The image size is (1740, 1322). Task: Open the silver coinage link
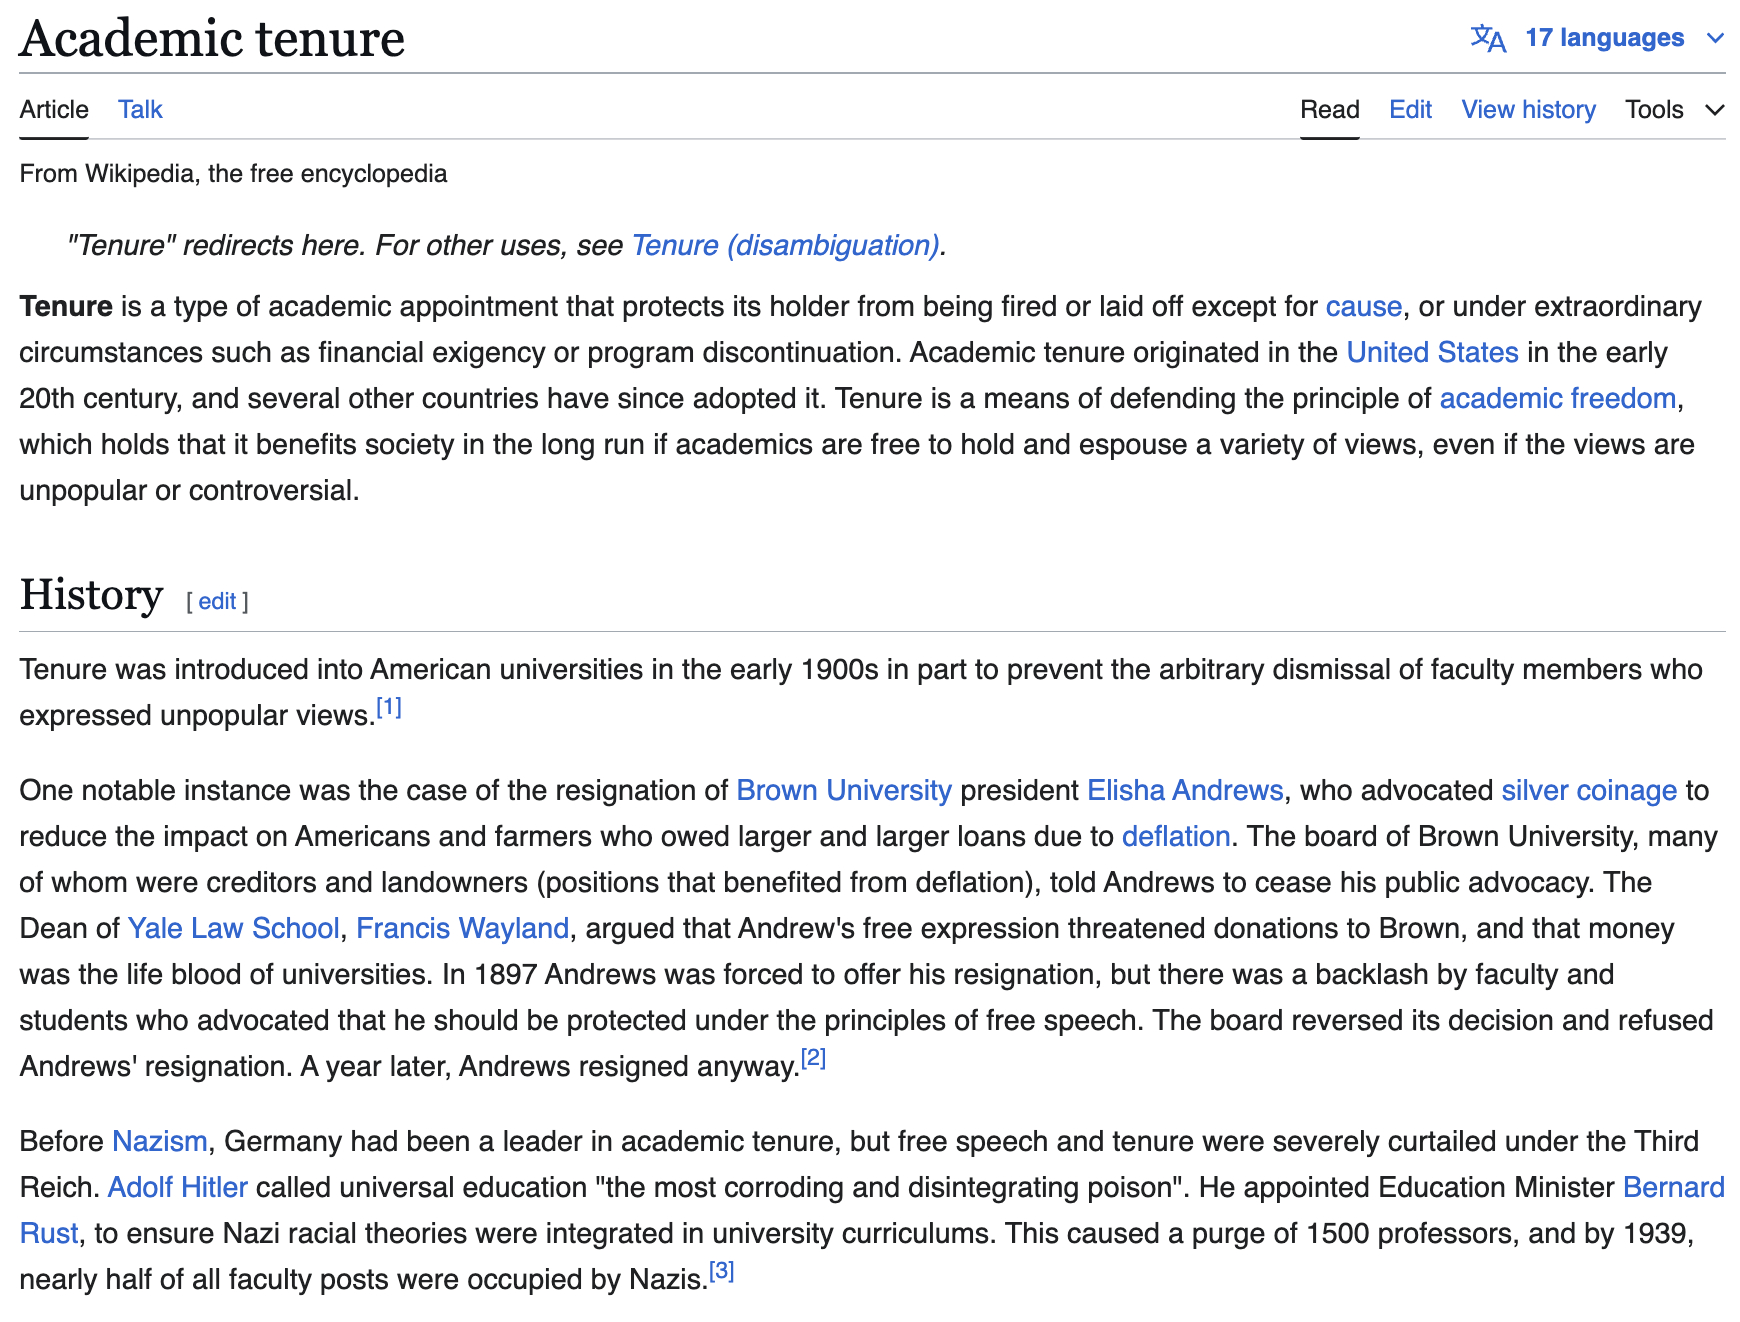(x=1588, y=790)
